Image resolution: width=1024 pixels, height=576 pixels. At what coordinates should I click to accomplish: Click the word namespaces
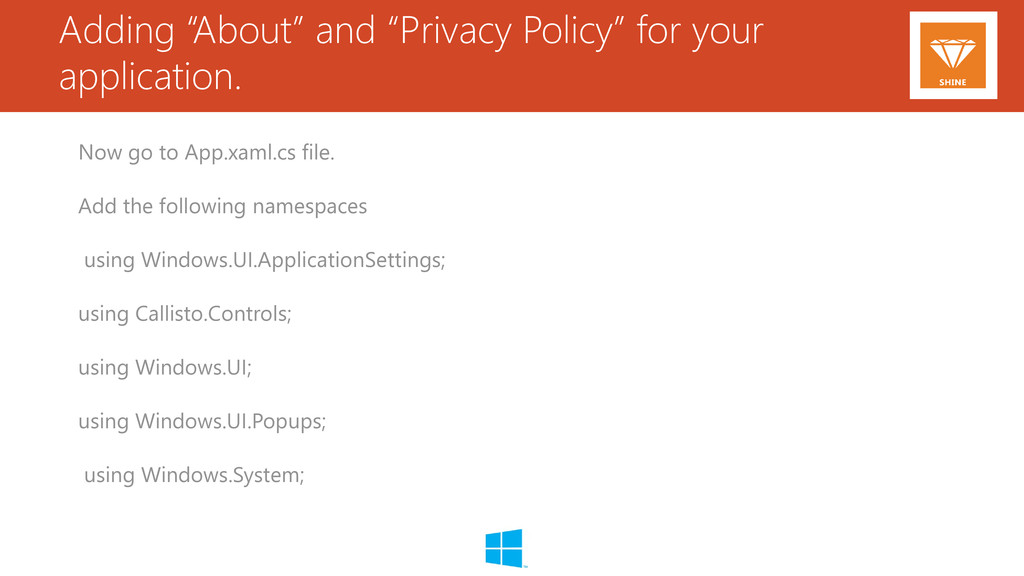point(310,208)
